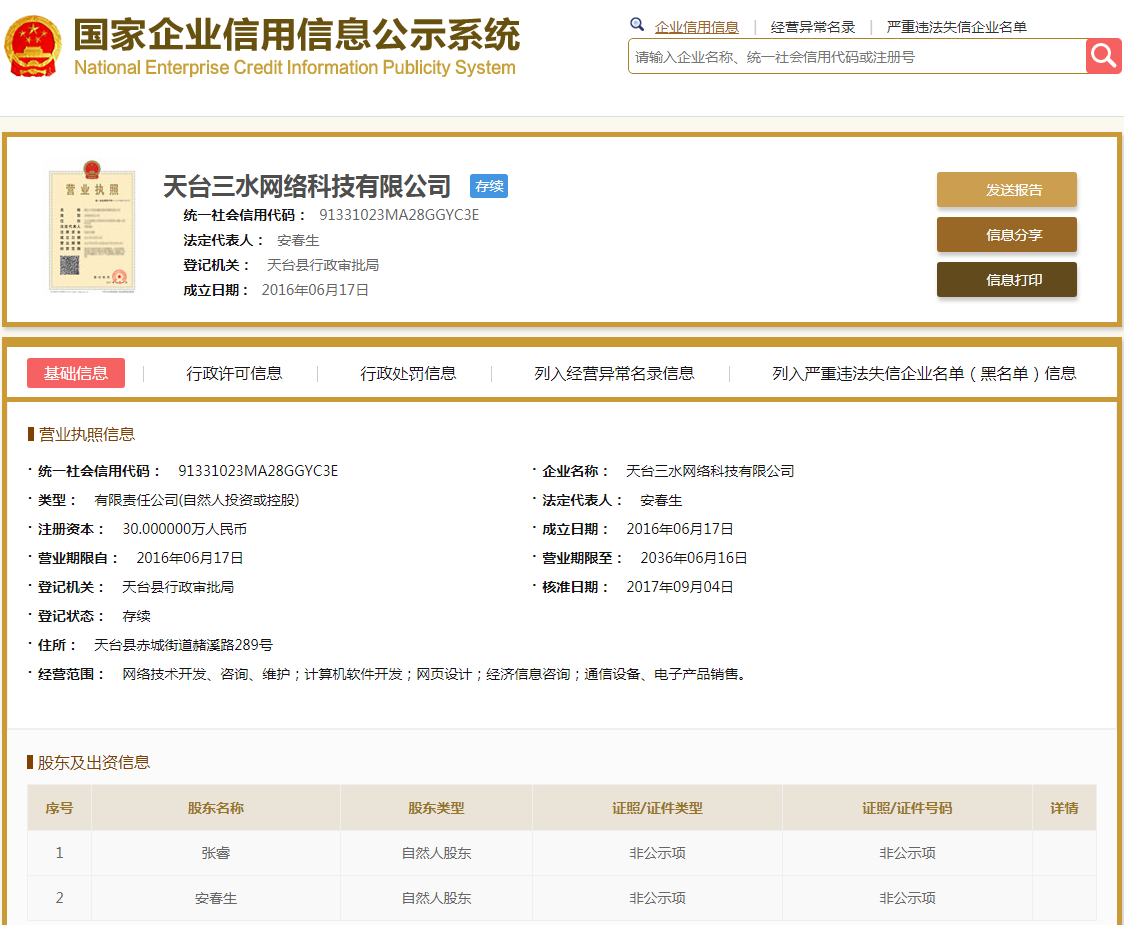Click the 存续 status badge

489,186
